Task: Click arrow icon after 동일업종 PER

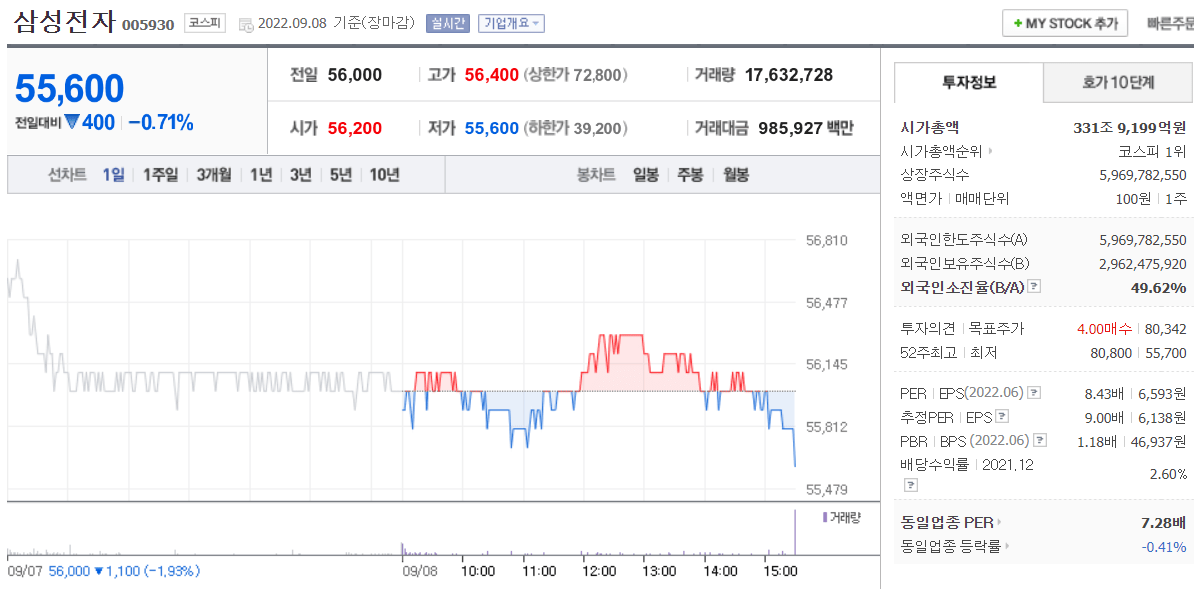Action: [999, 523]
